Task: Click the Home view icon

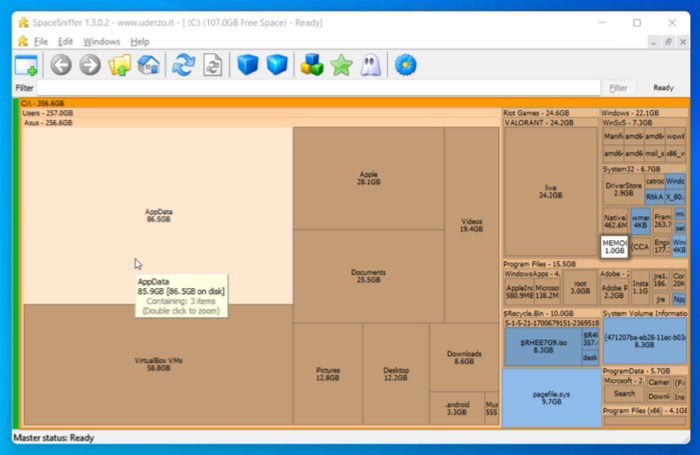Action: point(149,65)
